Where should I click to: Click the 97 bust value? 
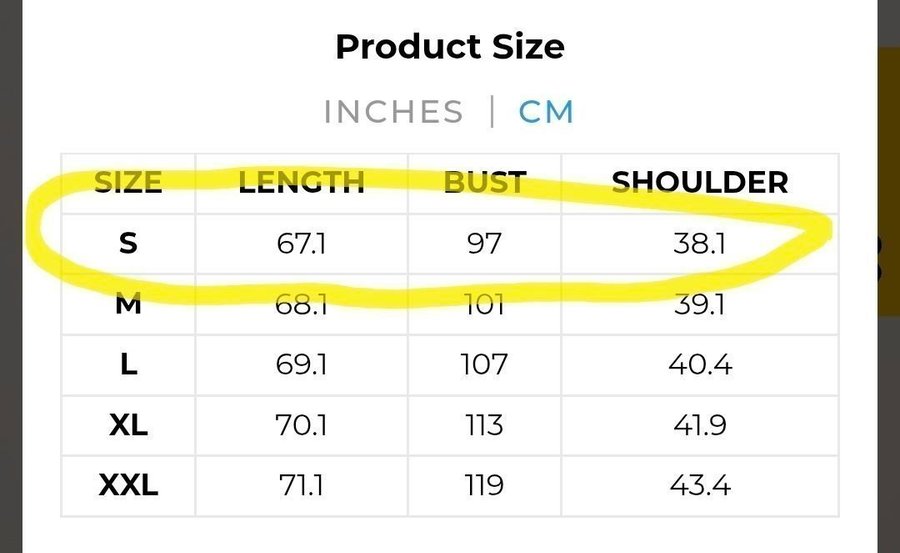tap(484, 243)
